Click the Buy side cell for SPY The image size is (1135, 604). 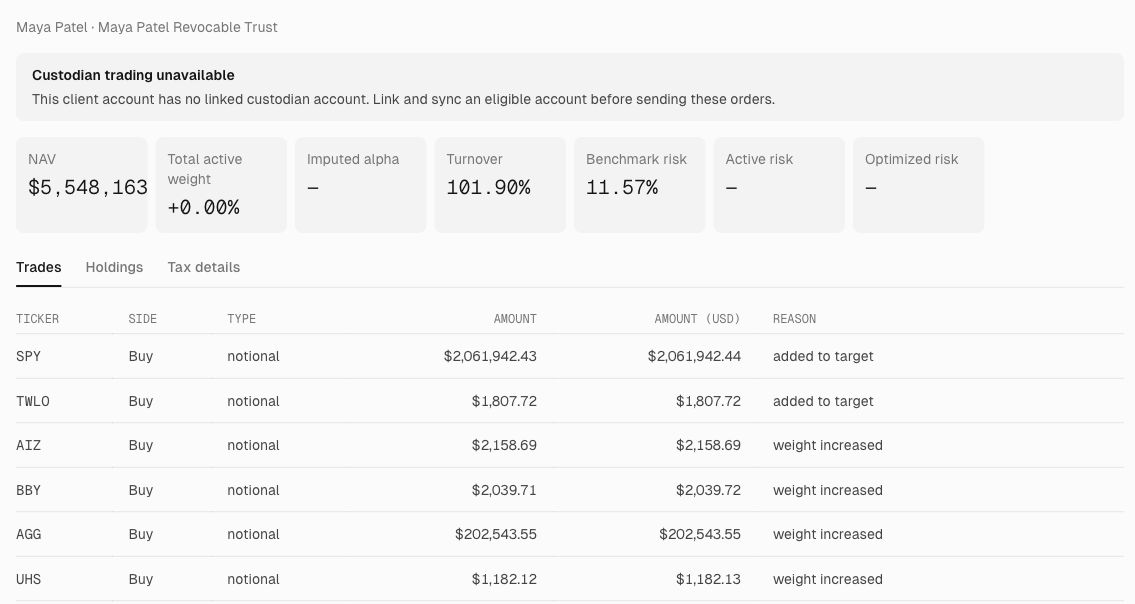tap(140, 356)
